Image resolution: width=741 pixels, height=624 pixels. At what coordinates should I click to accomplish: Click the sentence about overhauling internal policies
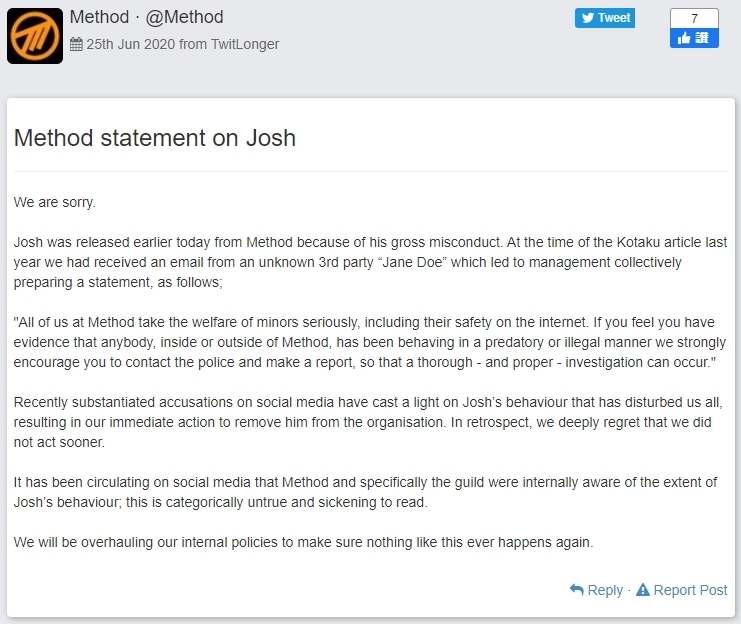point(304,542)
